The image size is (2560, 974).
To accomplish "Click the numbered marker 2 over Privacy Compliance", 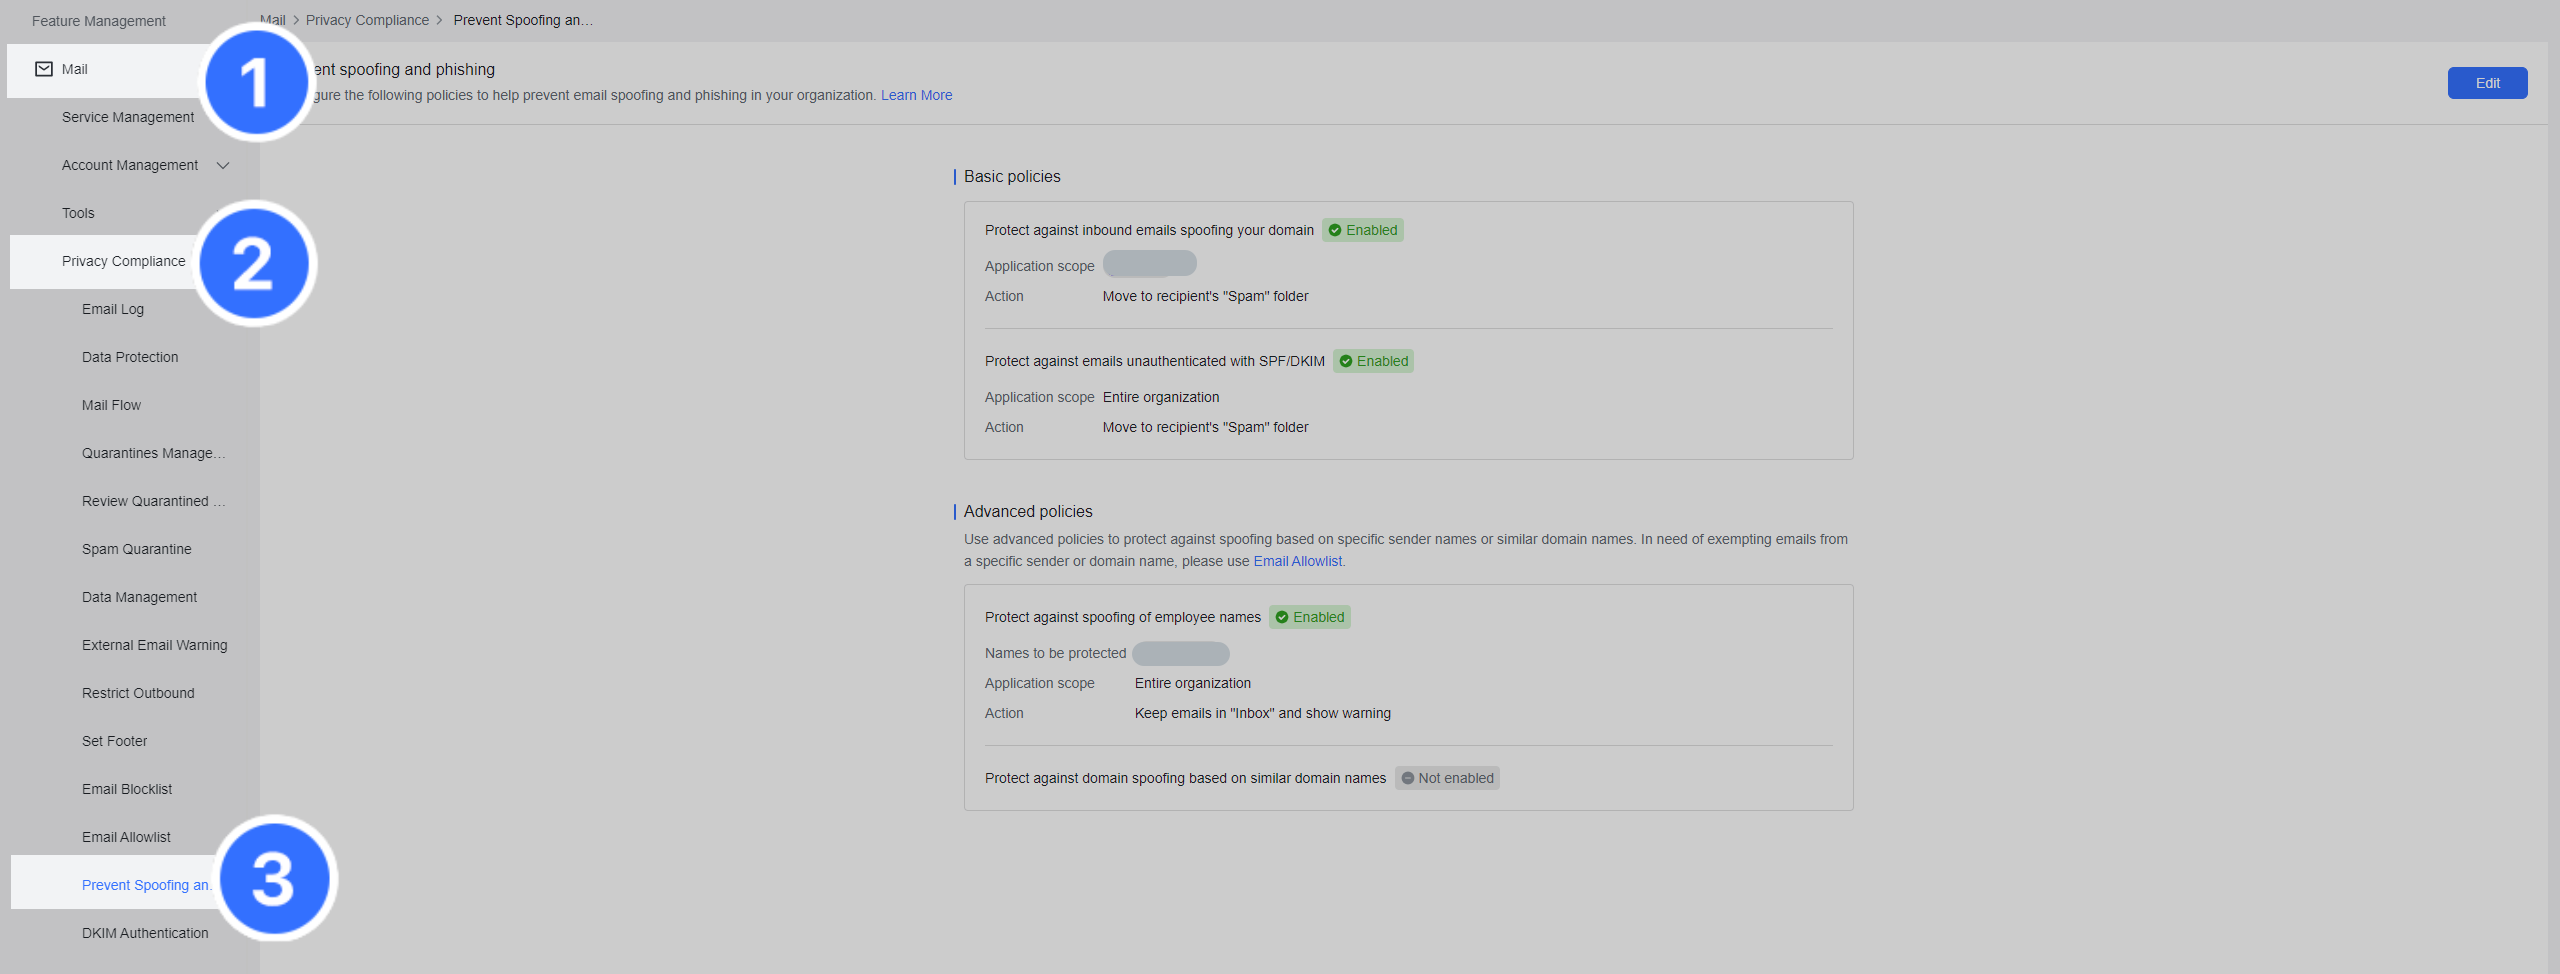I will pyautogui.click(x=255, y=262).
